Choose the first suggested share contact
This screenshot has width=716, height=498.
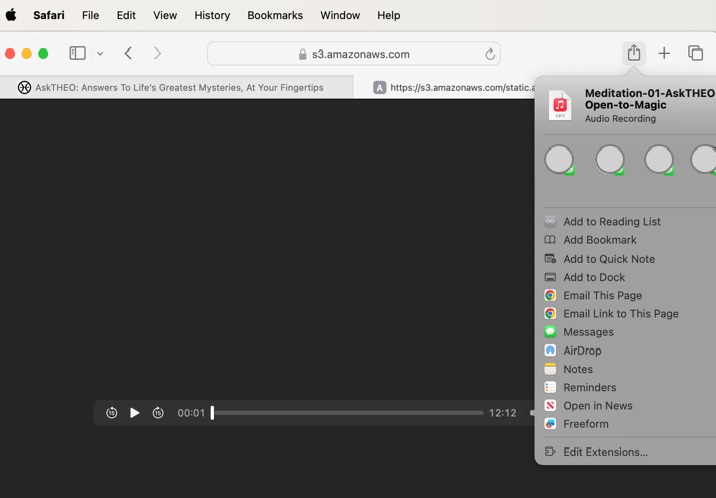(x=559, y=159)
